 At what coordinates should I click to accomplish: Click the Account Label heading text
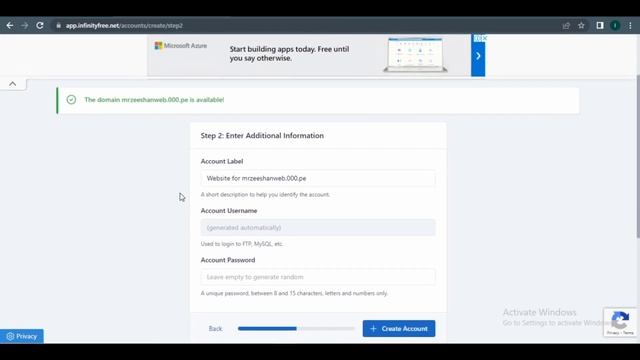[222, 161]
